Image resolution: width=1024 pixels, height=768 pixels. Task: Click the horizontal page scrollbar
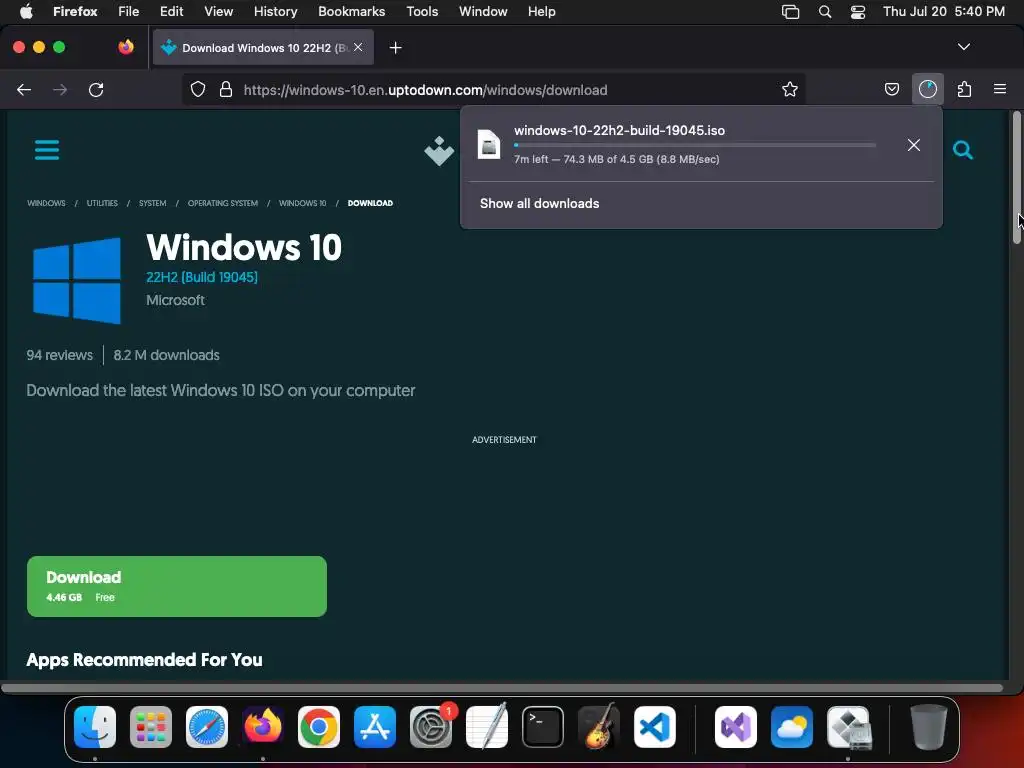(x=502, y=688)
